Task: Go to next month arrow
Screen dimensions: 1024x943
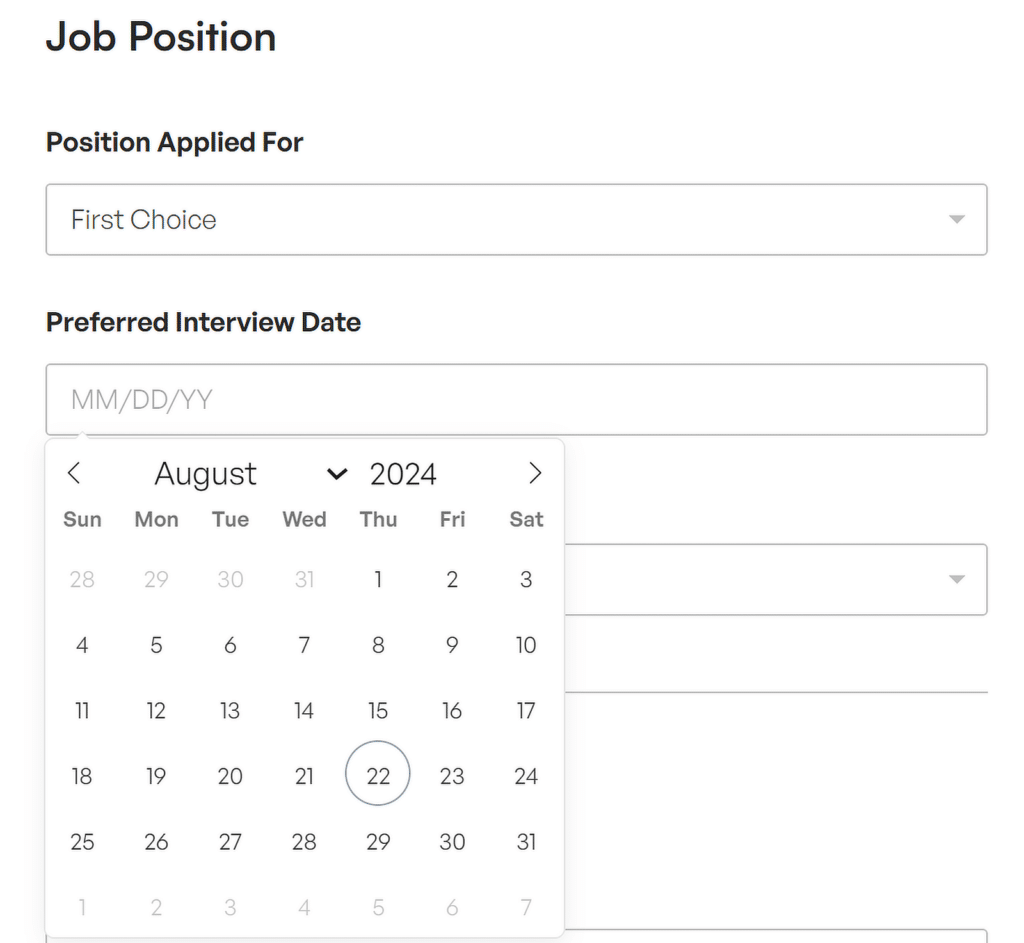Action: 535,474
